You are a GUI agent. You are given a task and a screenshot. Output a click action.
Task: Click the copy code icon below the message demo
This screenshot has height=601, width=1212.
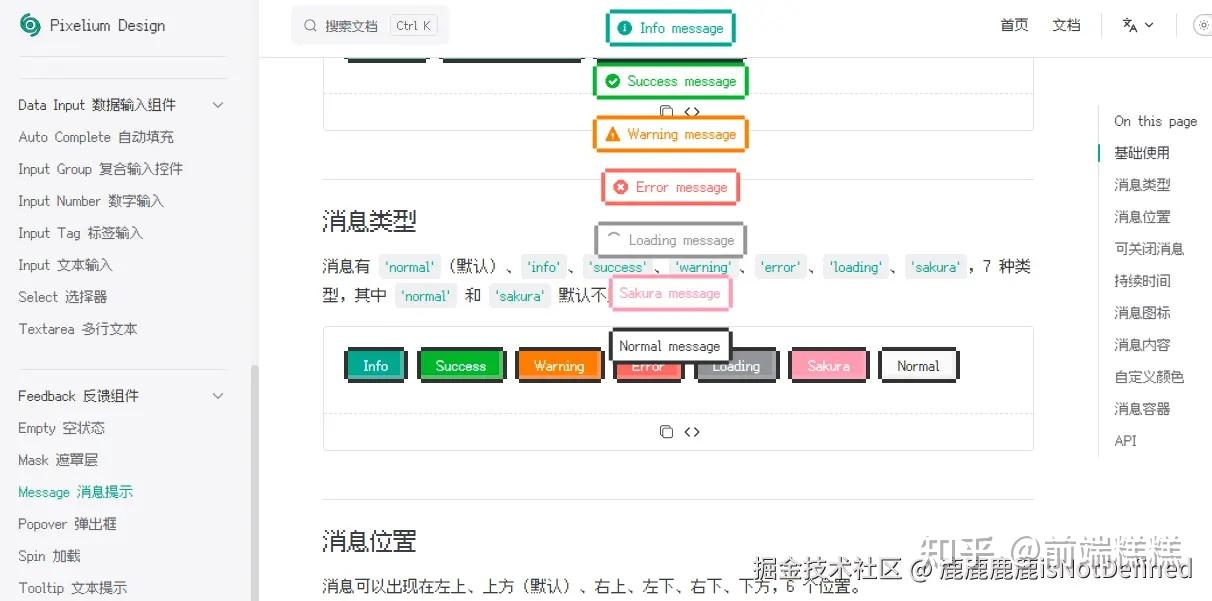pos(667,431)
